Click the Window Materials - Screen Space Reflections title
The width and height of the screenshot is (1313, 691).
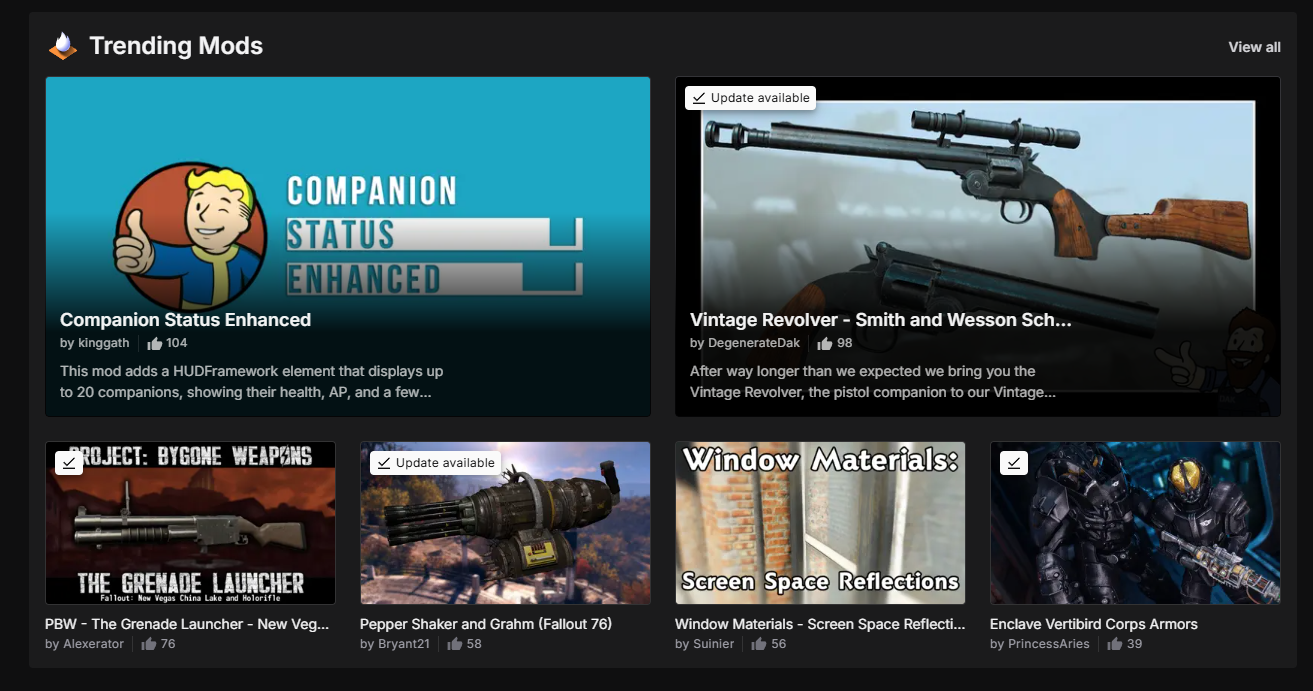[820, 624]
